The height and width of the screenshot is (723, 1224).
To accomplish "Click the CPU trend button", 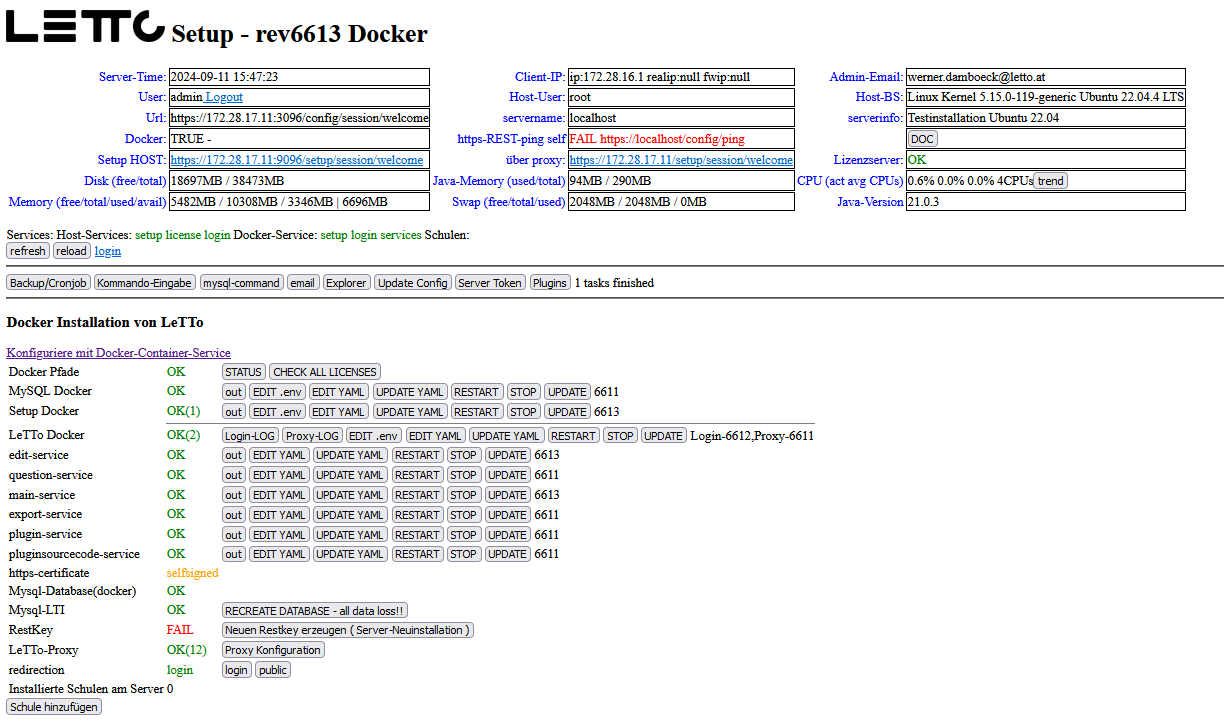I will tap(1050, 181).
